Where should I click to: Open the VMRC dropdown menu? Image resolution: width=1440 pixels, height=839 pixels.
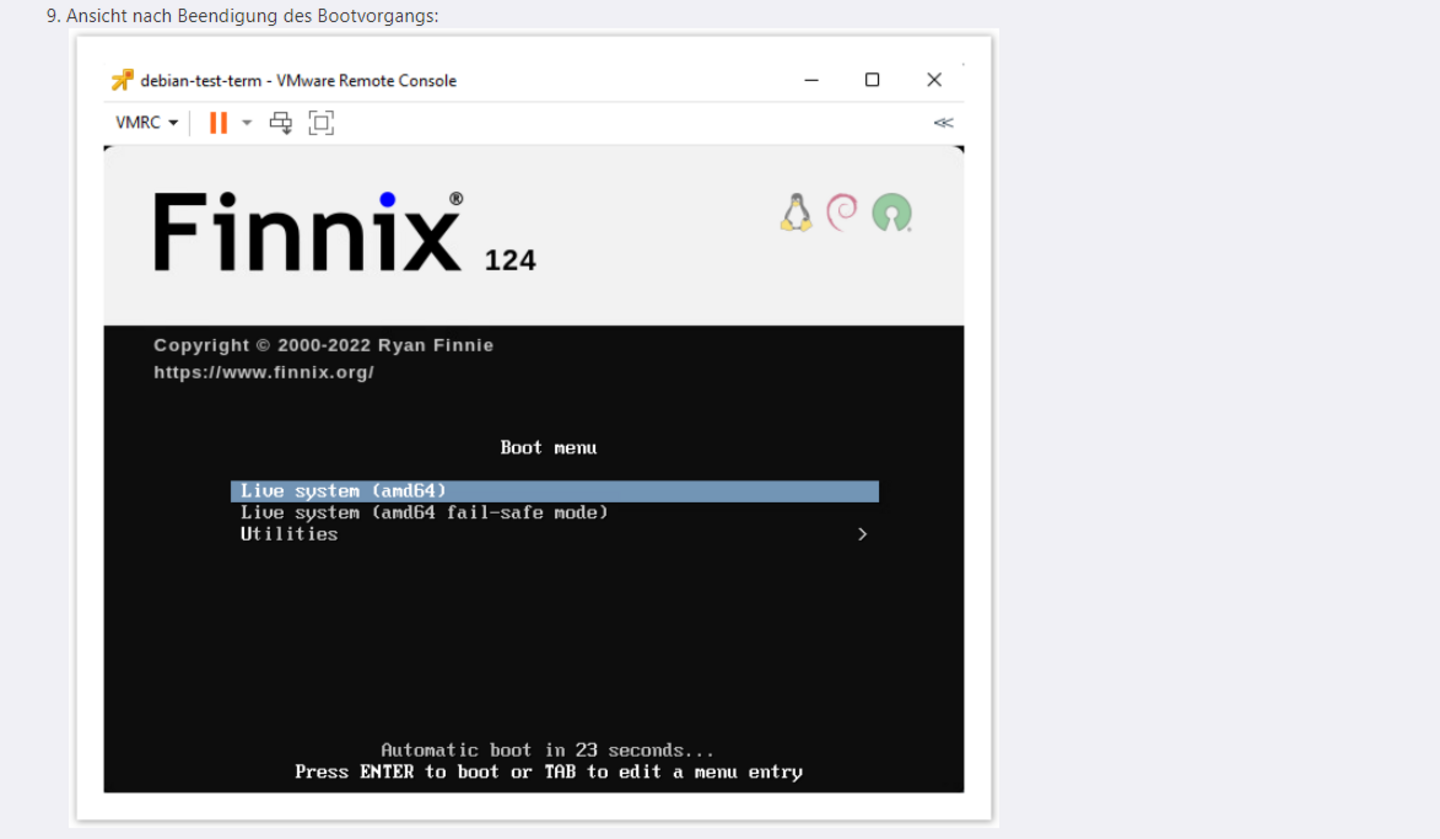point(146,123)
